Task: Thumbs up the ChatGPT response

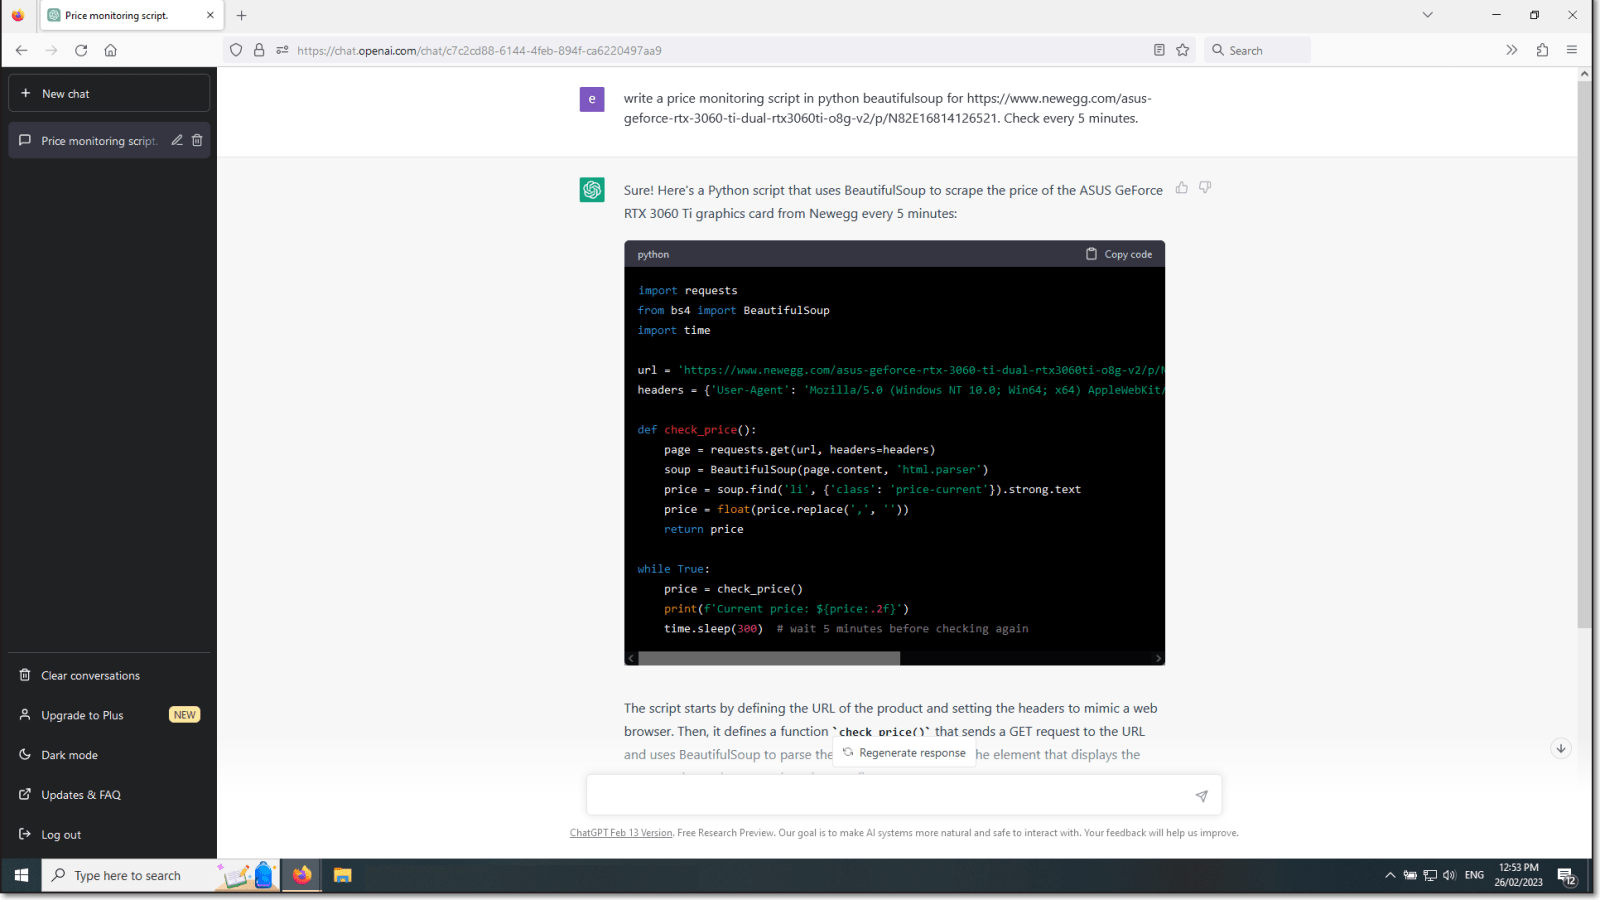Action: 1182,188
